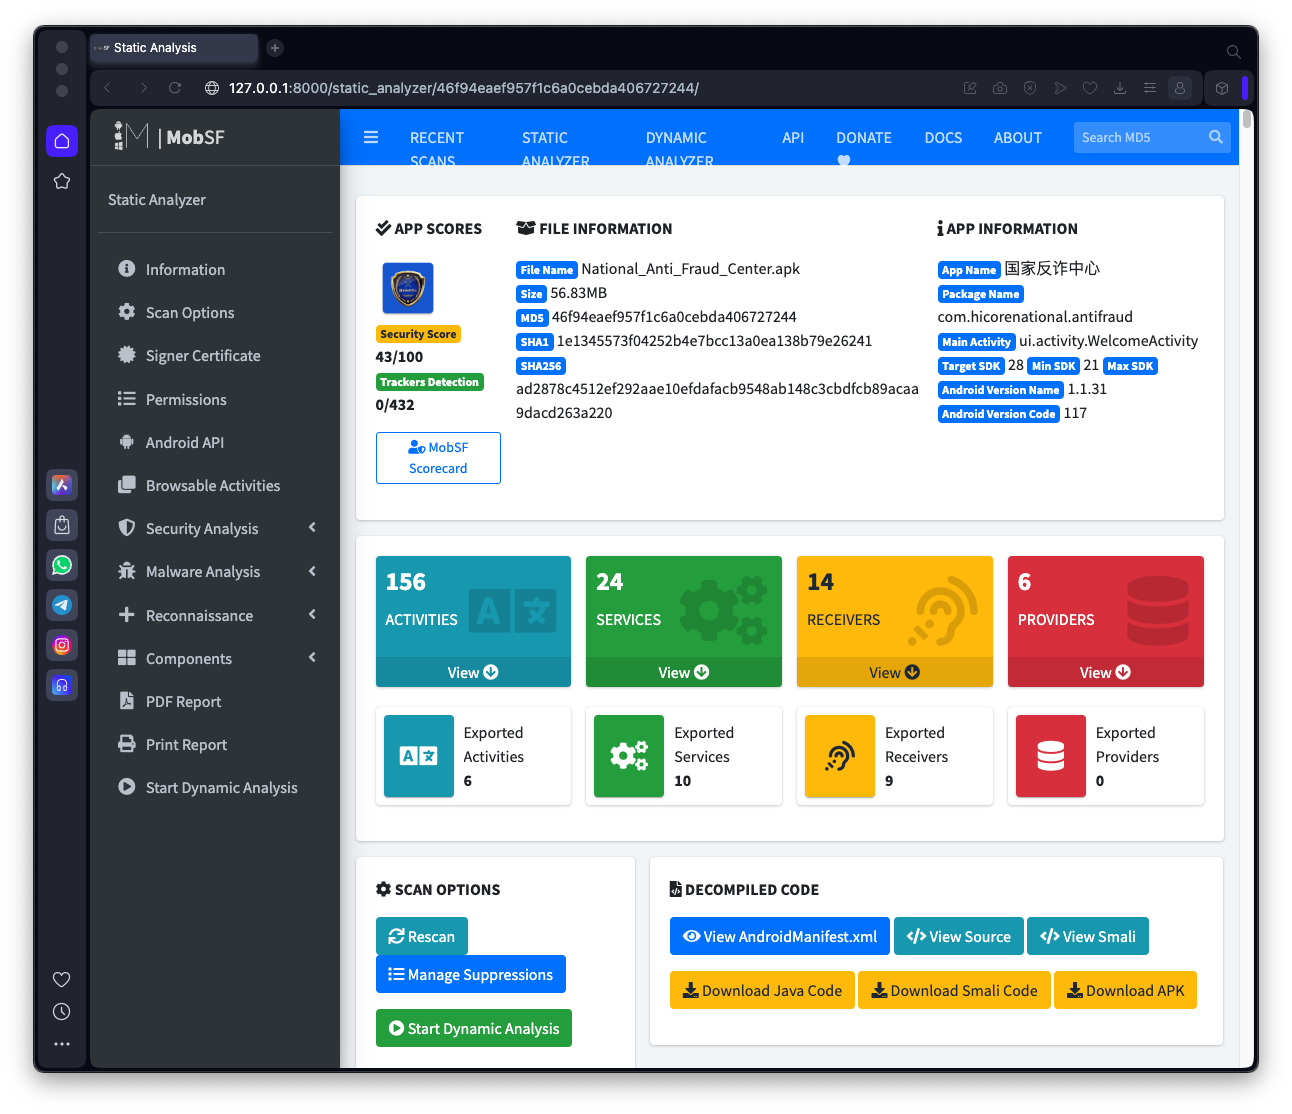
Task: Click the Exported Services gears icon
Action: coord(629,756)
